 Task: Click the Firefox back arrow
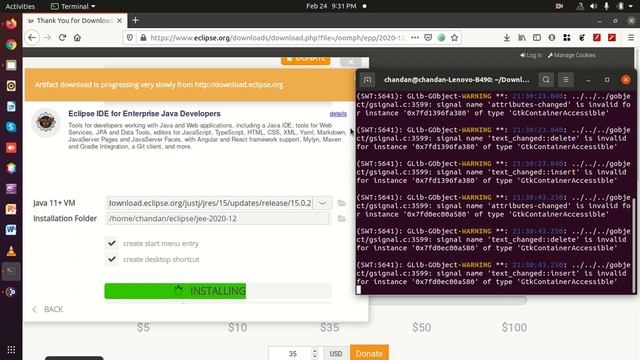click(x=32, y=38)
